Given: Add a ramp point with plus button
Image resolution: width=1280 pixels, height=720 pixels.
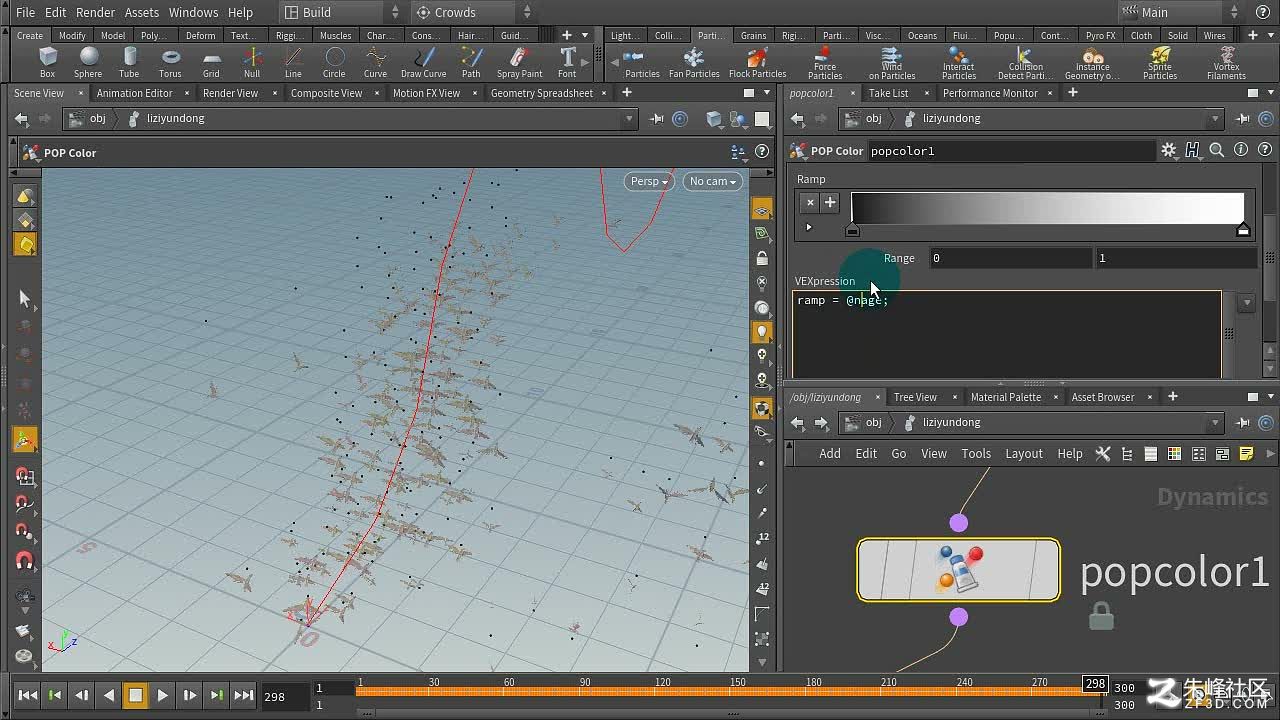Looking at the screenshot, I should pyautogui.click(x=830, y=202).
